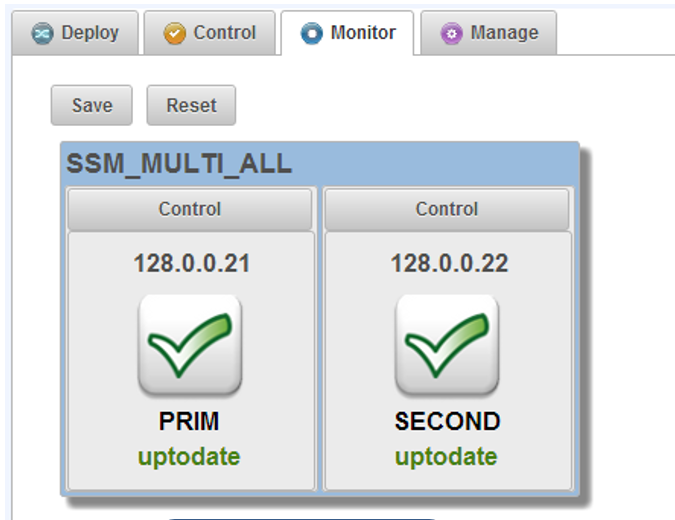This screenshot has height=520, width=675.
Task: Click the uptodate status under PRIM
Action: pyautogui.click(x=190, y=457)
